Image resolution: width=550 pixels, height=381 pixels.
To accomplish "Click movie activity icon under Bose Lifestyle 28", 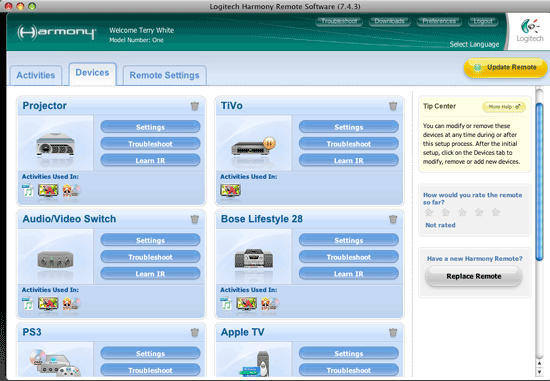I will [x=270, y=304].
